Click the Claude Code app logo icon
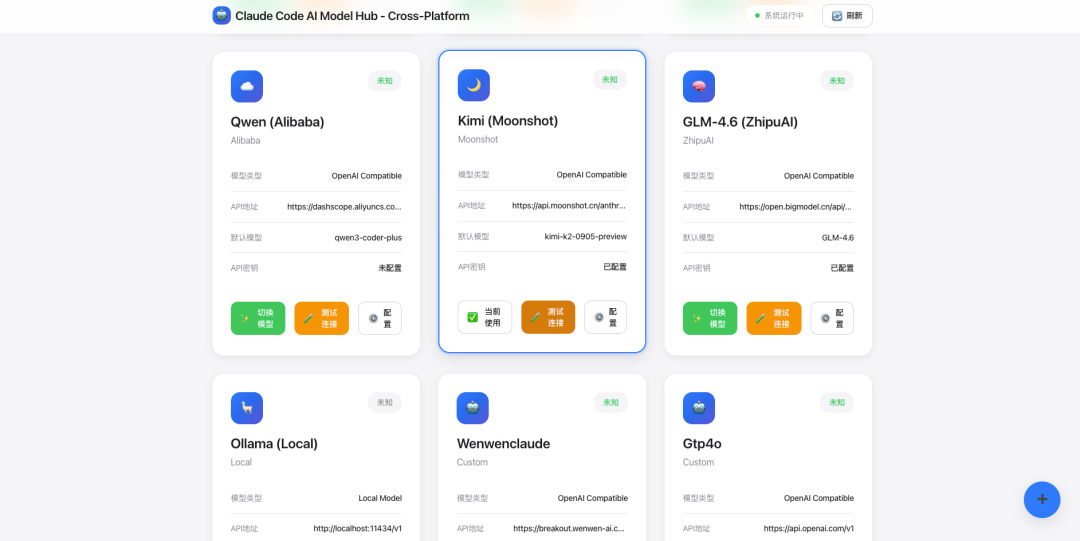The image size is (1080, 541). click(x=222, y=15)
